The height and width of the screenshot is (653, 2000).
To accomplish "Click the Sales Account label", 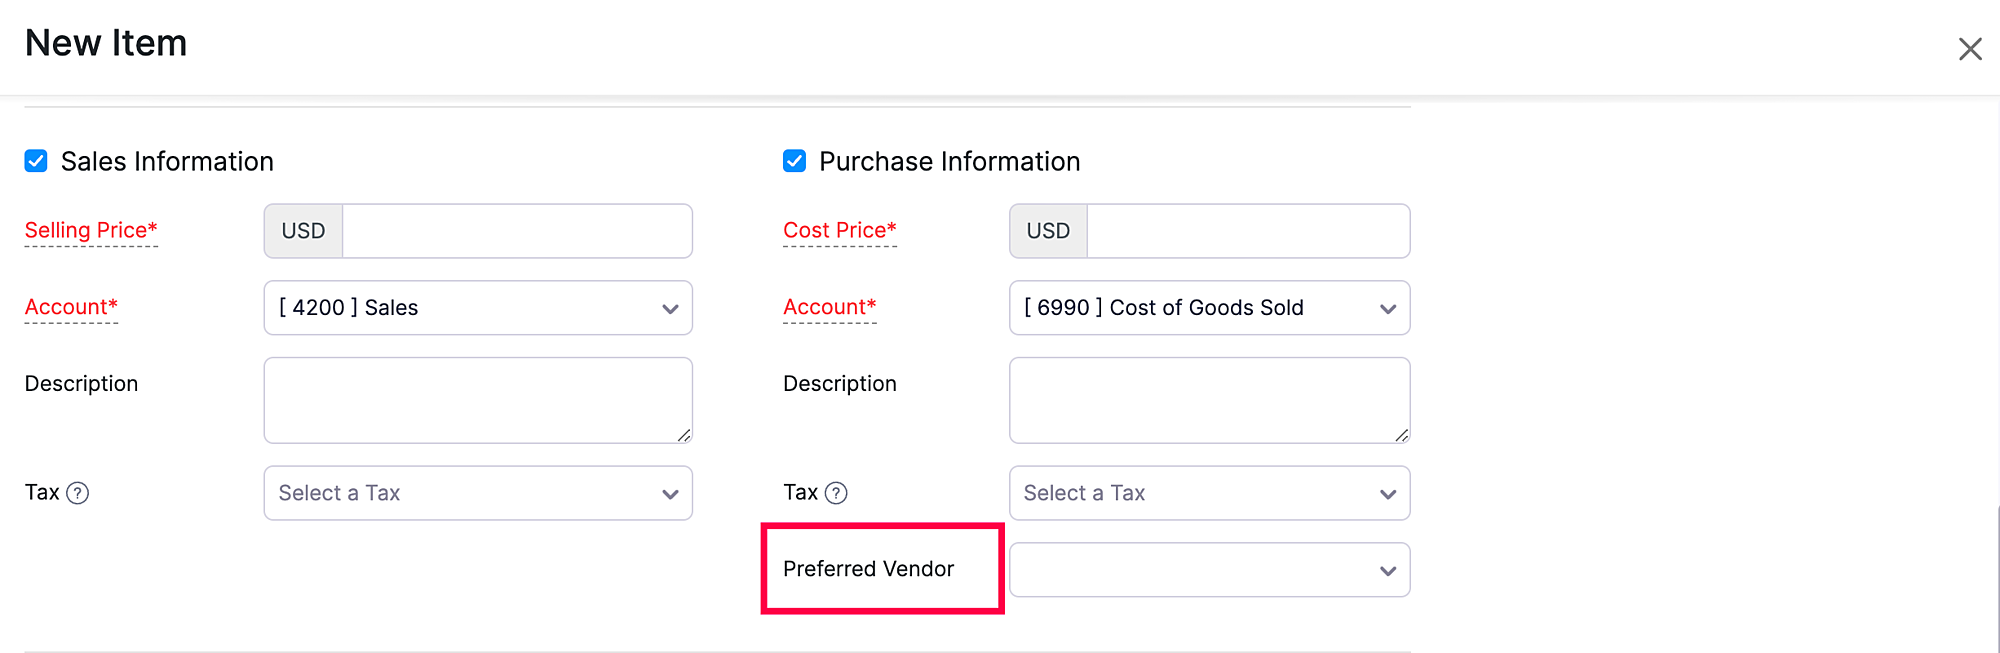I will click(x=71, y=308).
